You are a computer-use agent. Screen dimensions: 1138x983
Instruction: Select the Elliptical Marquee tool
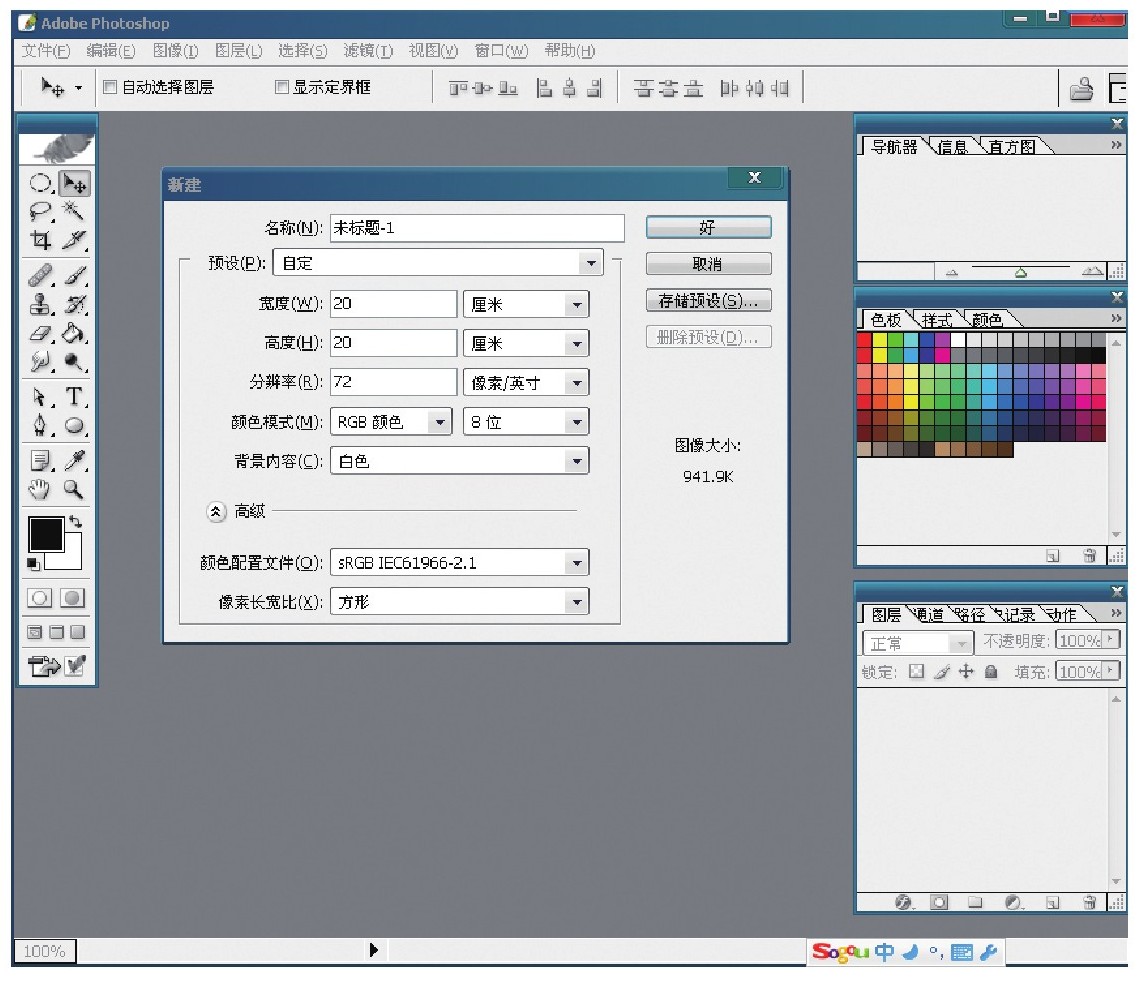pos(41,183)
